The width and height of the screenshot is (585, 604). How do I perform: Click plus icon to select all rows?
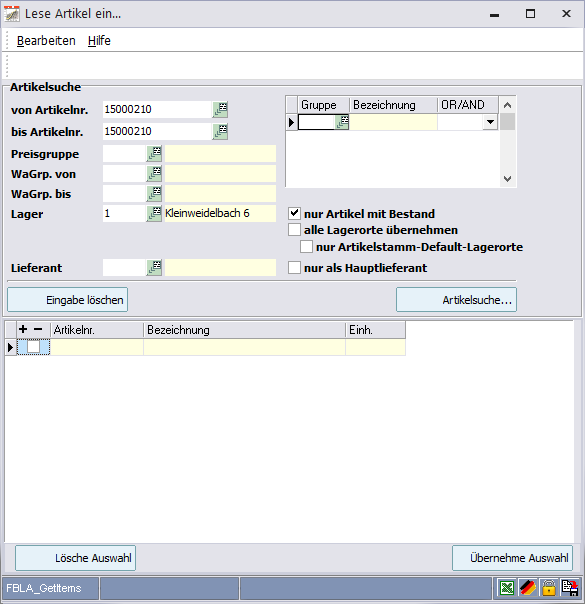point(23,329)
